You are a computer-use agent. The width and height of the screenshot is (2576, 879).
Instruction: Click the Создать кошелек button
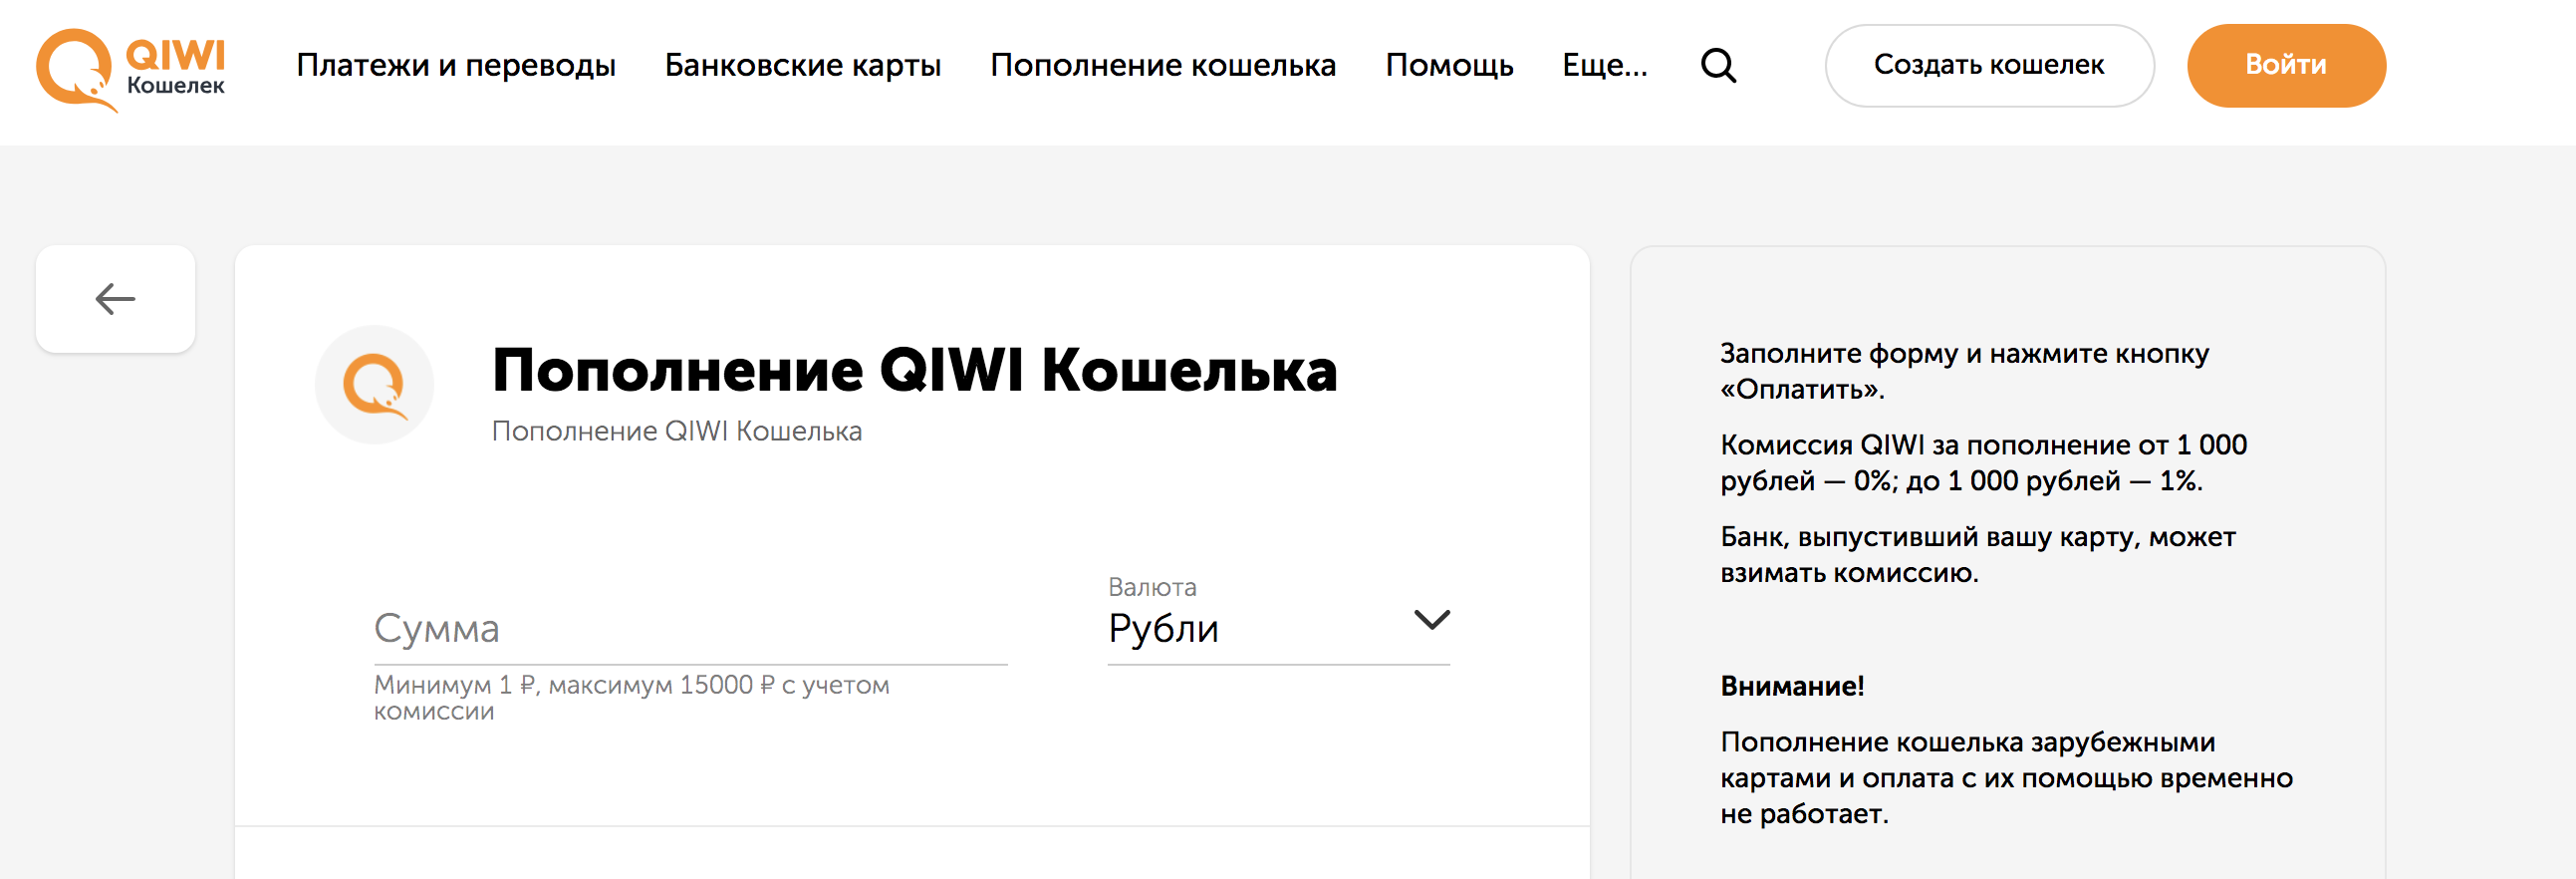click(x=1989, y=66)
